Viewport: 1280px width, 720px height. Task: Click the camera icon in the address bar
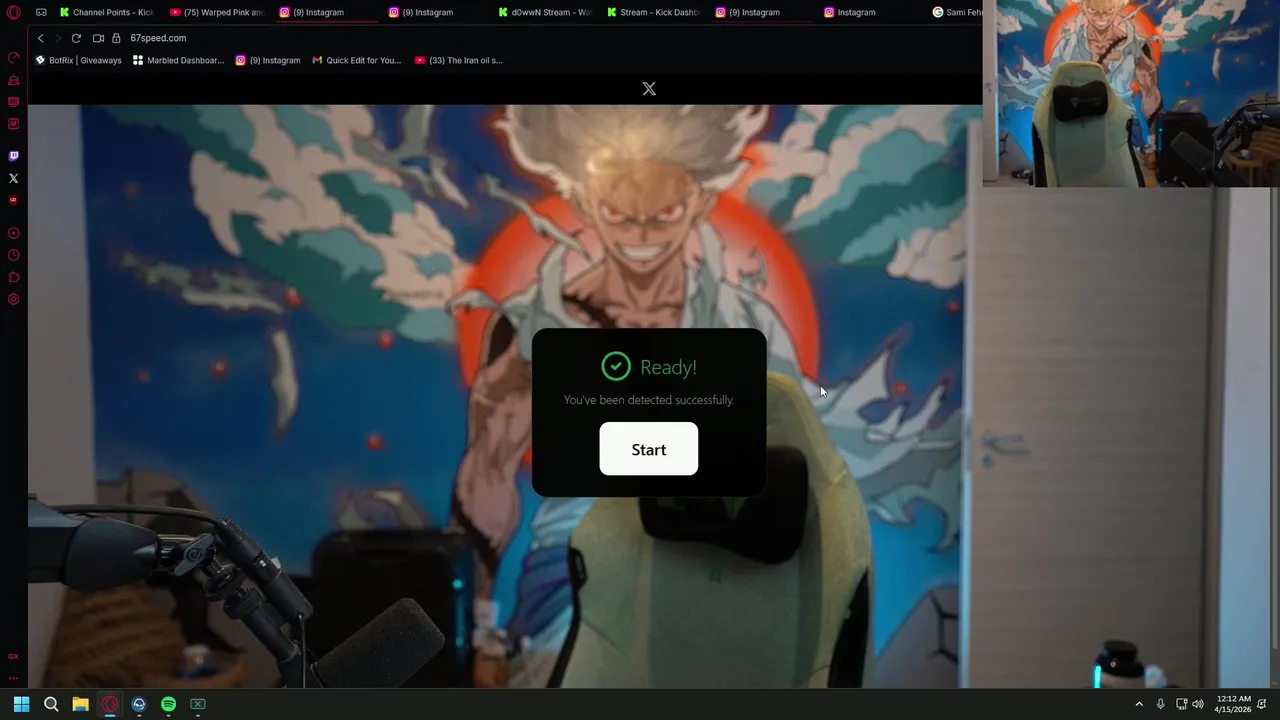click(98, 38)
